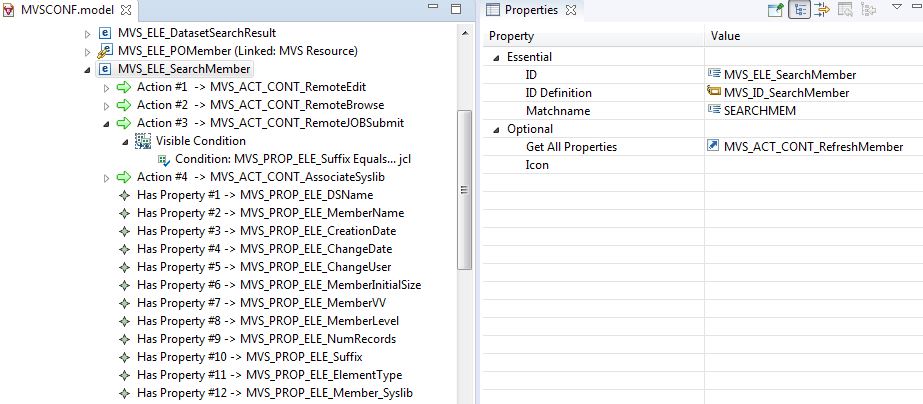Click green arrow icon of Action #1

coord(124,87)
